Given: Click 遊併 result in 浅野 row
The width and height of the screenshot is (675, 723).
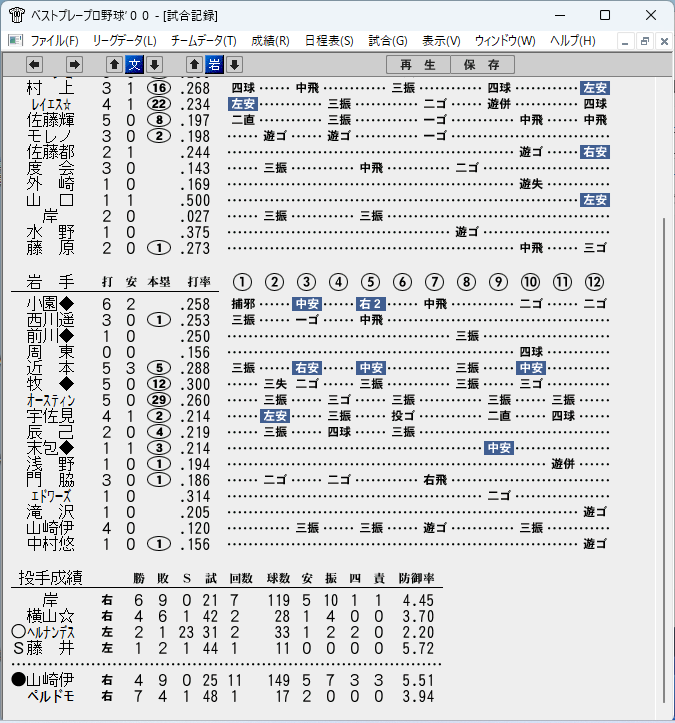Looking at the screenshot, I should pos(563,464).
